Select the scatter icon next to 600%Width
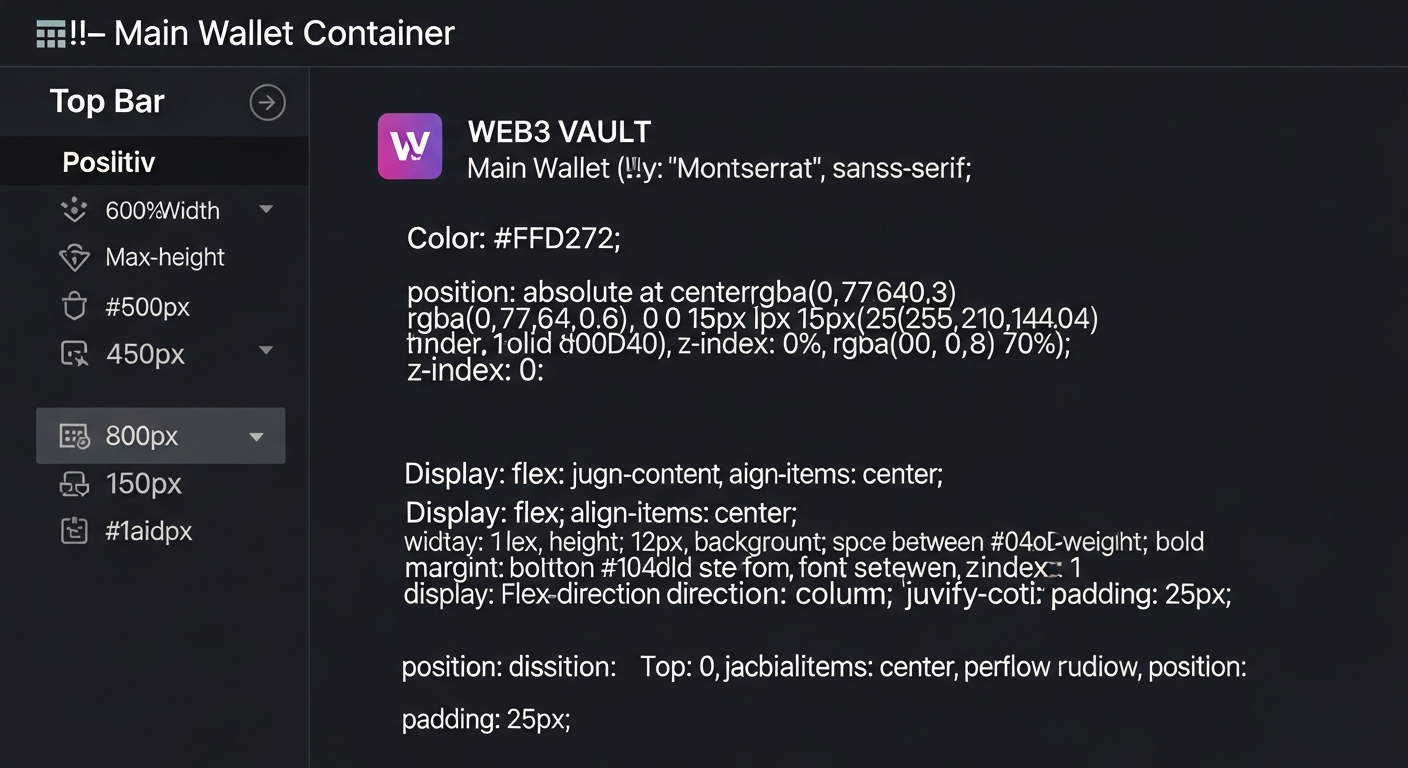Viewport: 1408px width, 768px height. [74, 210]
